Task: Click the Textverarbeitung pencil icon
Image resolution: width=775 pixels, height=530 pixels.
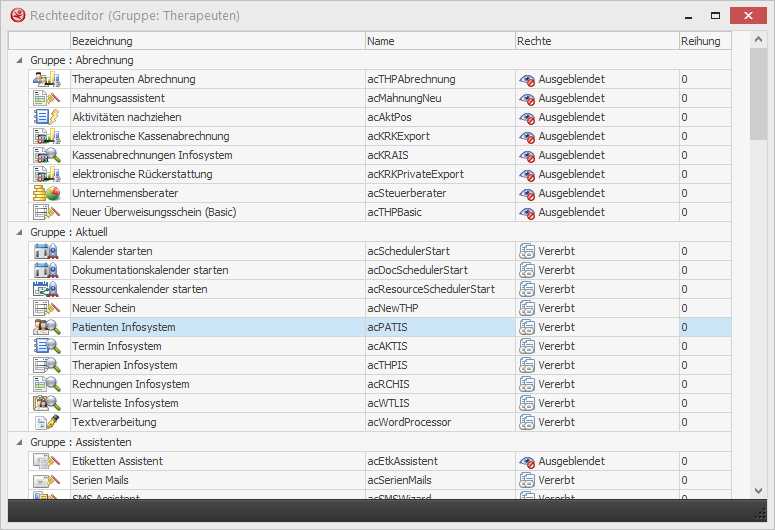Action: (x=47, y=422)
